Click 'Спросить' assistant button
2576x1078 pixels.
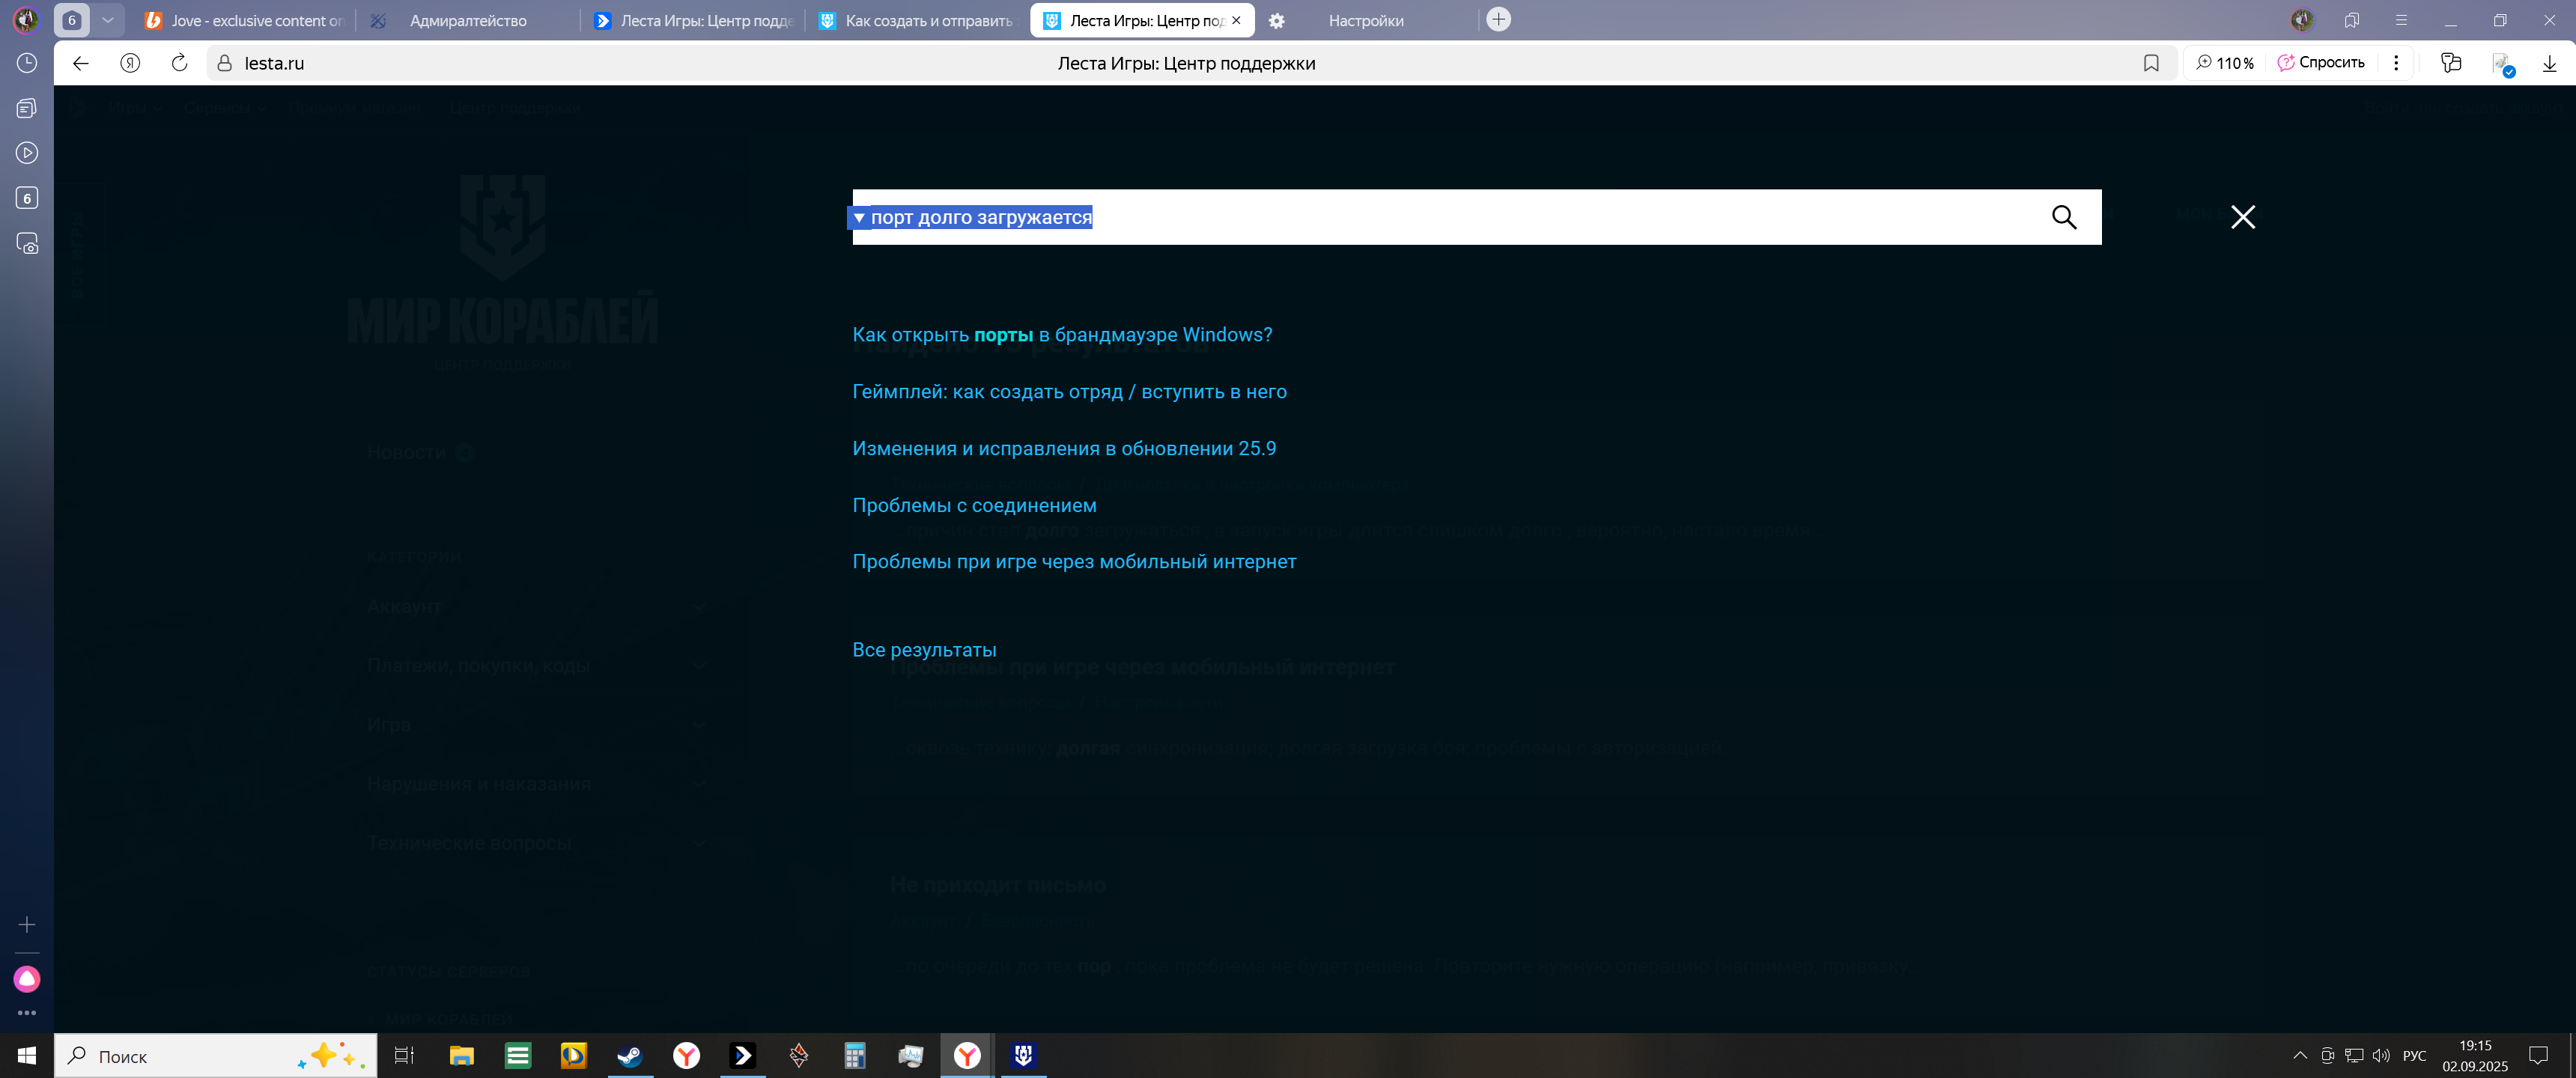[2321, 63]
